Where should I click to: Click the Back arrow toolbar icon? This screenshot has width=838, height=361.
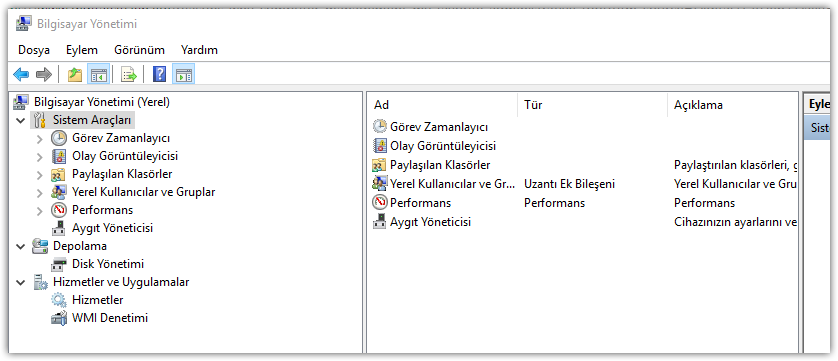[x=21, y=74]
